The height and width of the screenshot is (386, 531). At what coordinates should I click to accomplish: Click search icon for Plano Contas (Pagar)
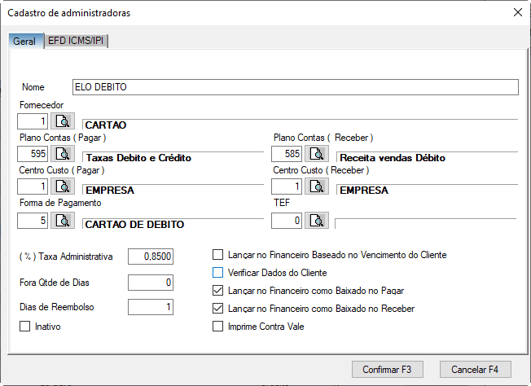tap(63, 154)
